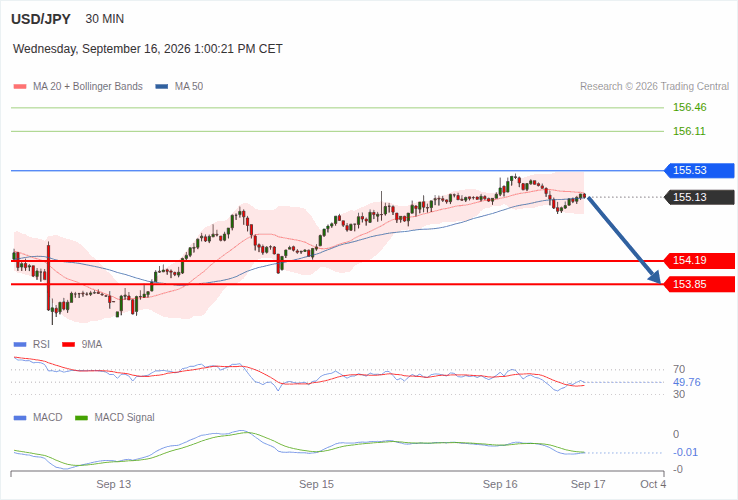Screen dimensions: 738x500
Task: Select the 154.19 red support tag
Action: point(699,260)
